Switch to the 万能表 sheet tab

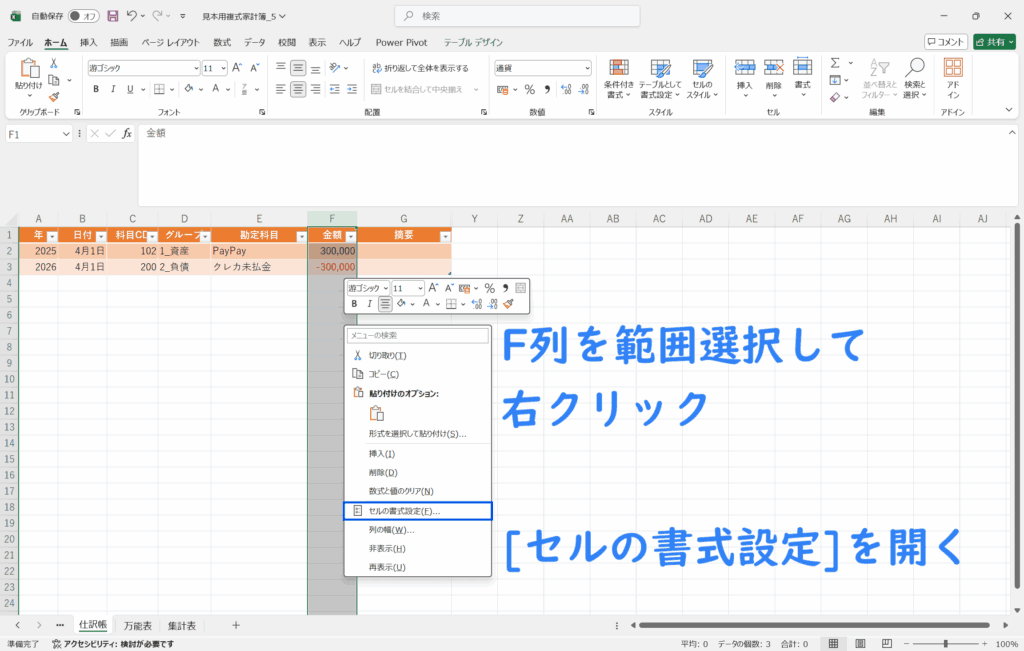137,626
